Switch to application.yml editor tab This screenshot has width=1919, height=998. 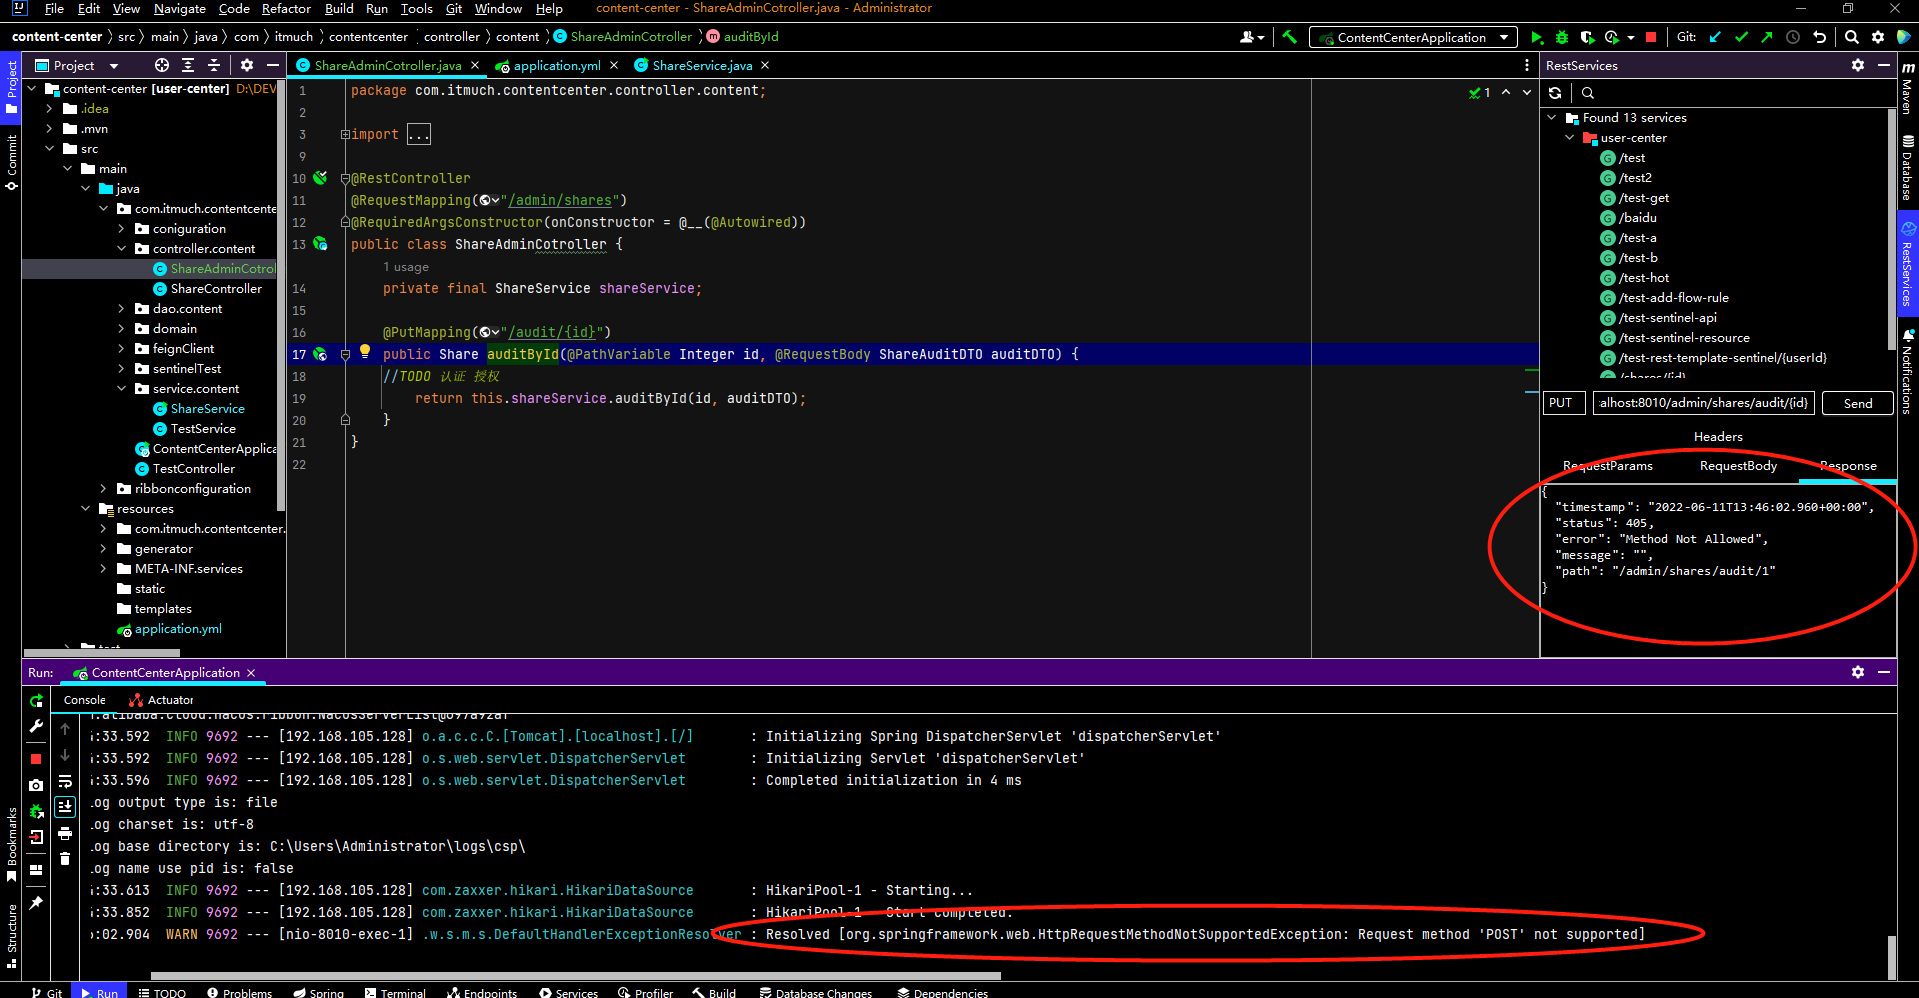point(556,66)
